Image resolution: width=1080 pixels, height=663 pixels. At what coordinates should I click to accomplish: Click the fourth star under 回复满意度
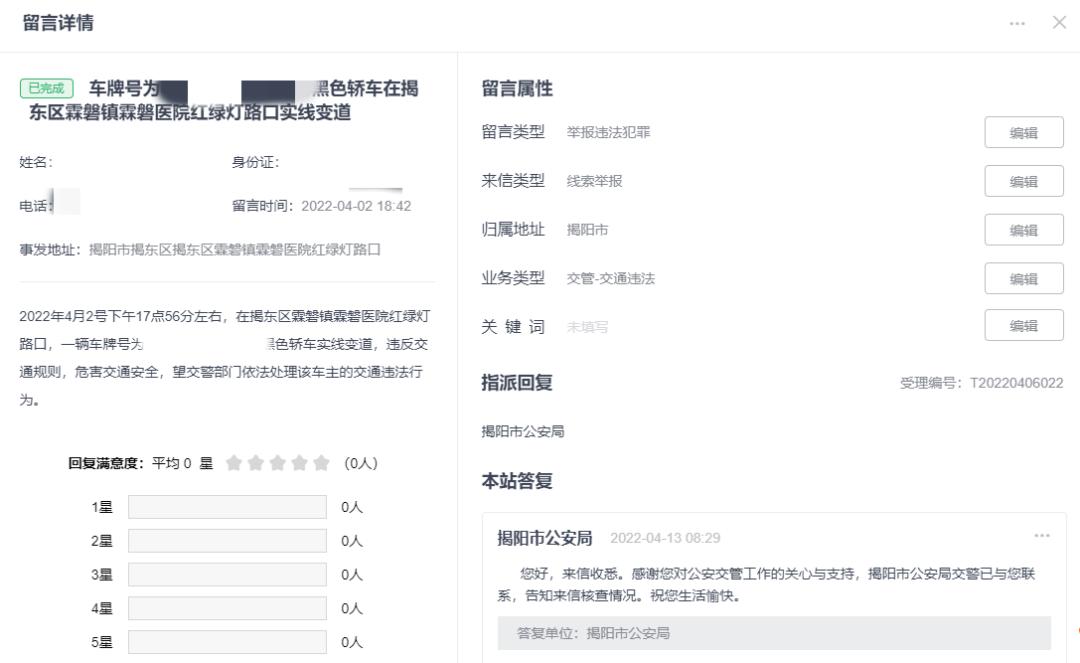tap(298, 462)
